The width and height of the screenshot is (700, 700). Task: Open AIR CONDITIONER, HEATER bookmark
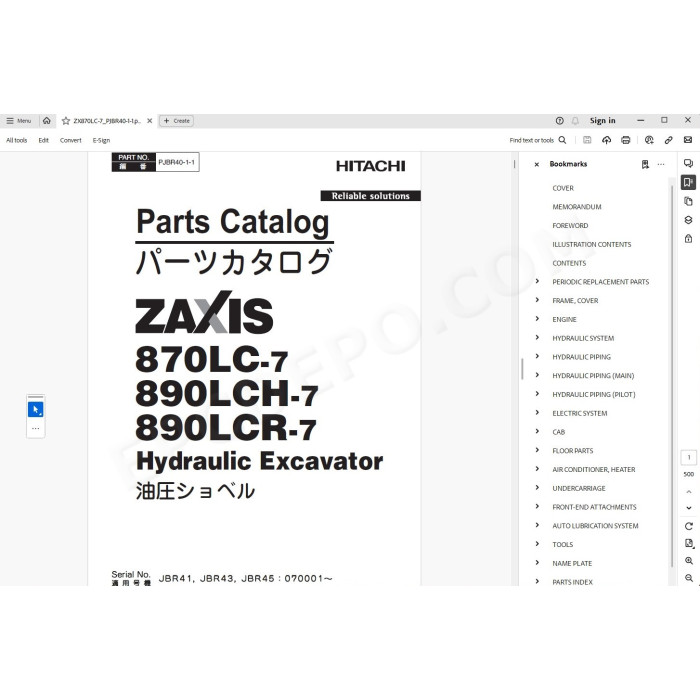point(594,470)
